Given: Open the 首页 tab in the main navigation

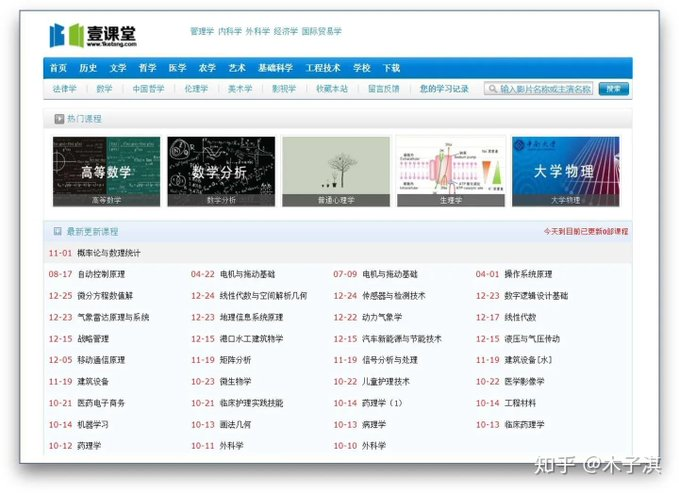Looking at the screenshot, I should pos(58,68).
